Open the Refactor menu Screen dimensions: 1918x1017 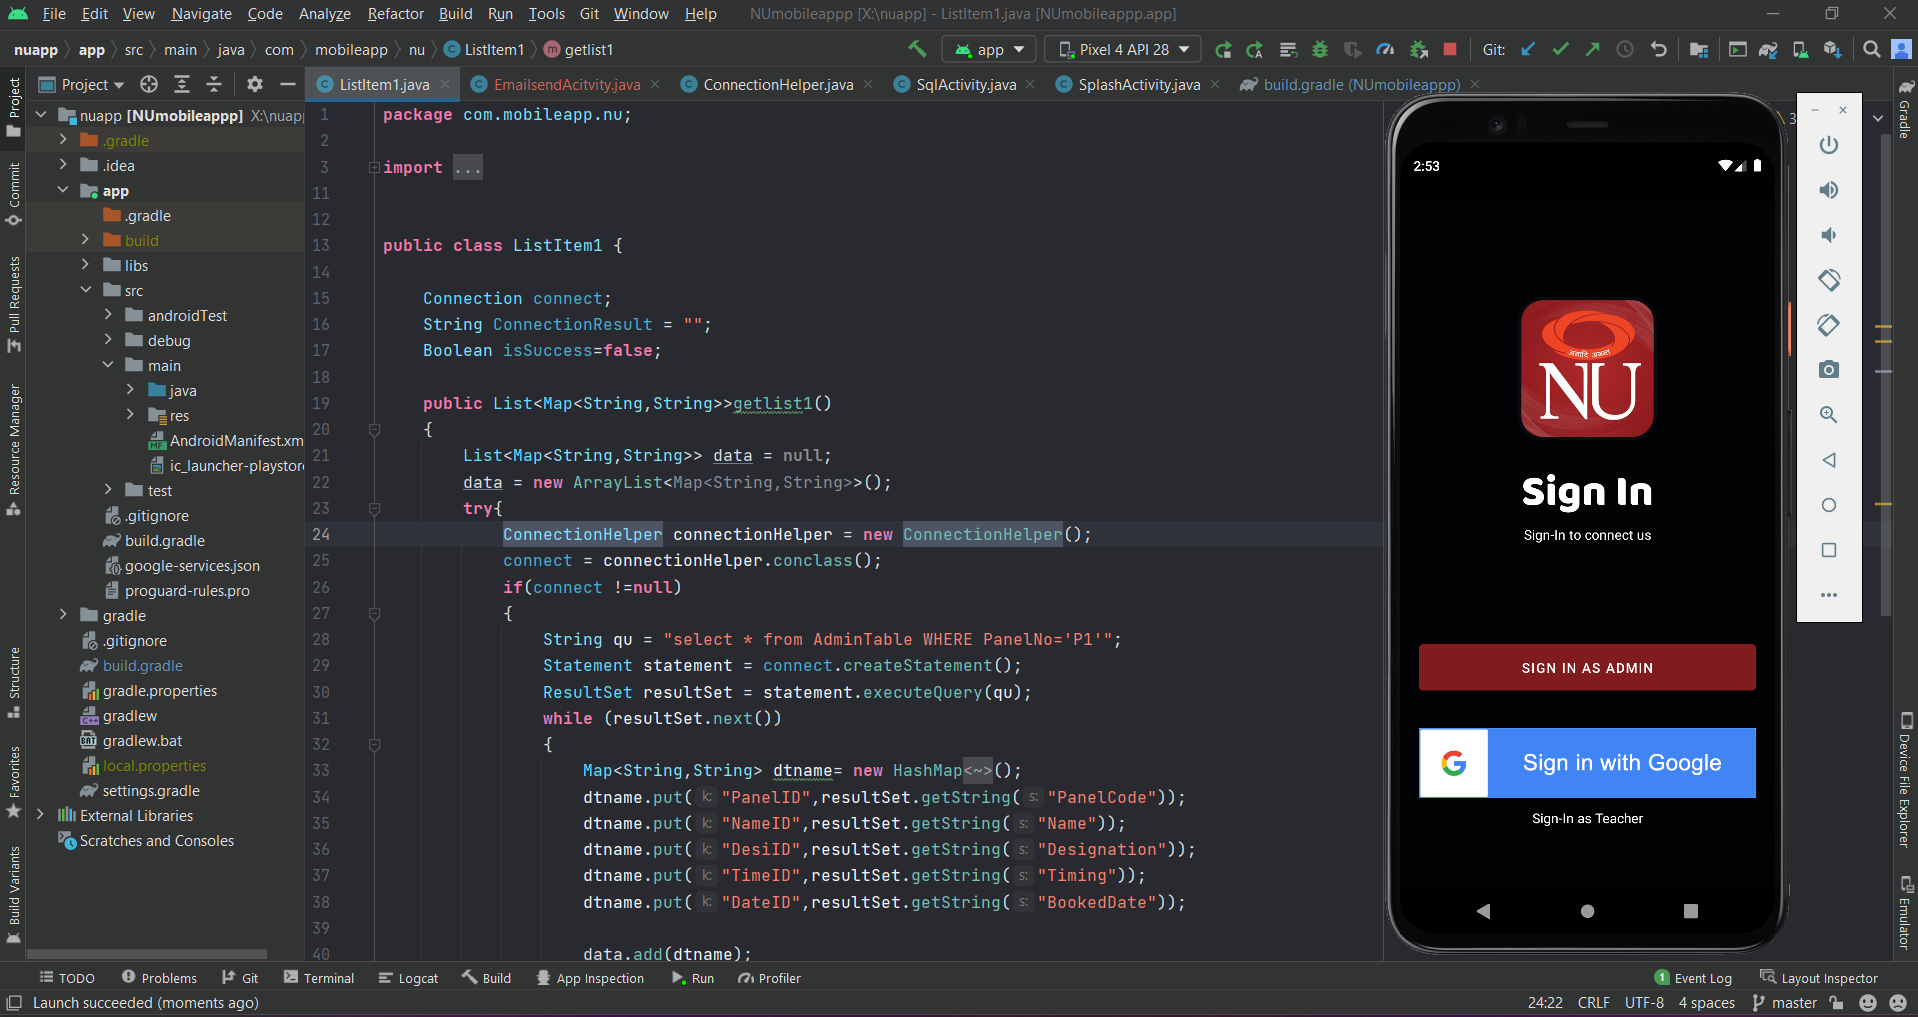pyautogui.click(x=395, y=13)
